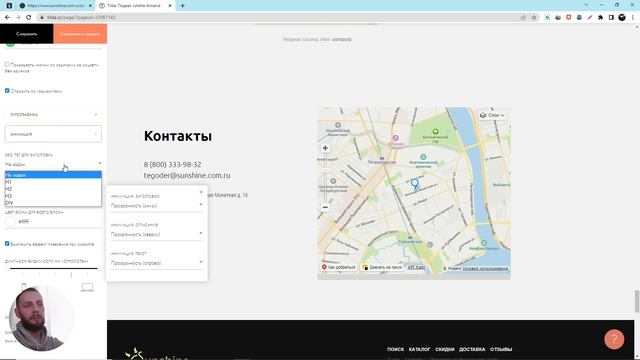Click the Gorkovskaya metro station icon
Viewport: 640px width, 360px height.
(x=410, y=237)
